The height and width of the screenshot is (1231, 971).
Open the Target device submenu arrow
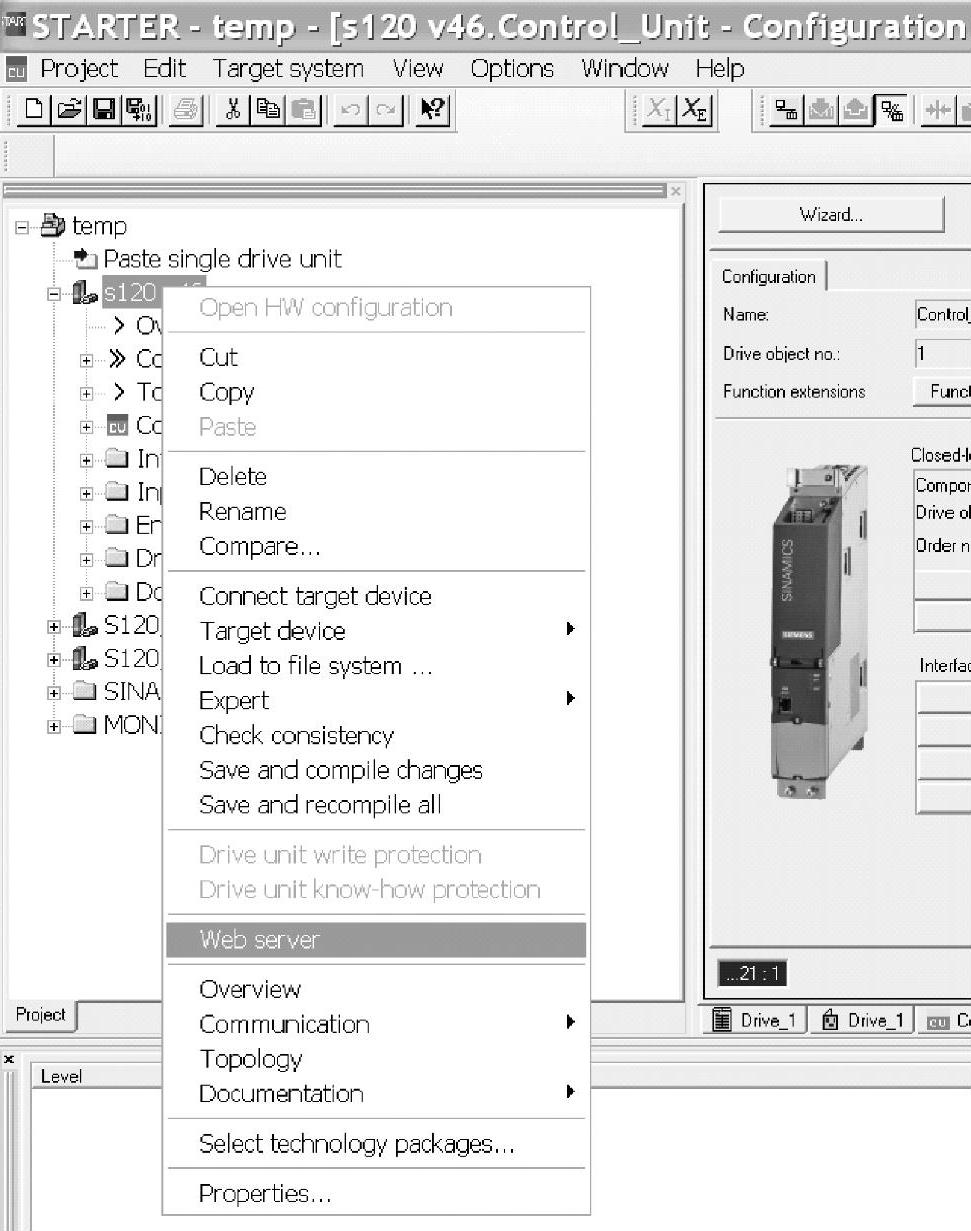pyautogui.click(x=571, y=630)
